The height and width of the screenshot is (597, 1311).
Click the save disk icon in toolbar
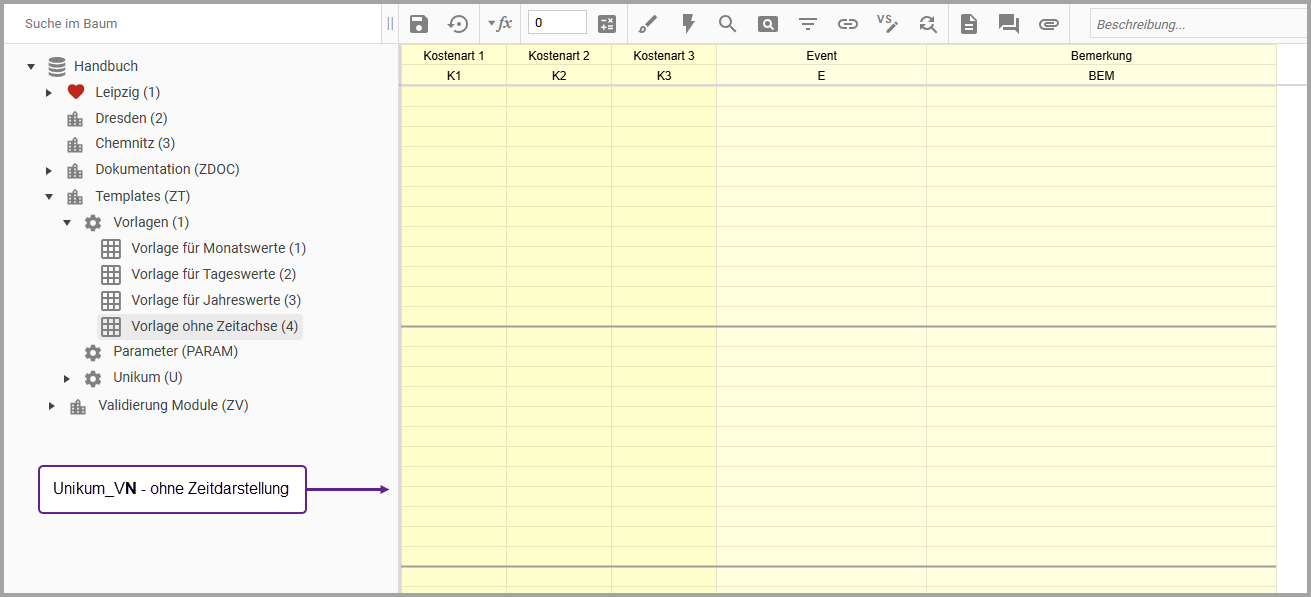tap(419, 24)
